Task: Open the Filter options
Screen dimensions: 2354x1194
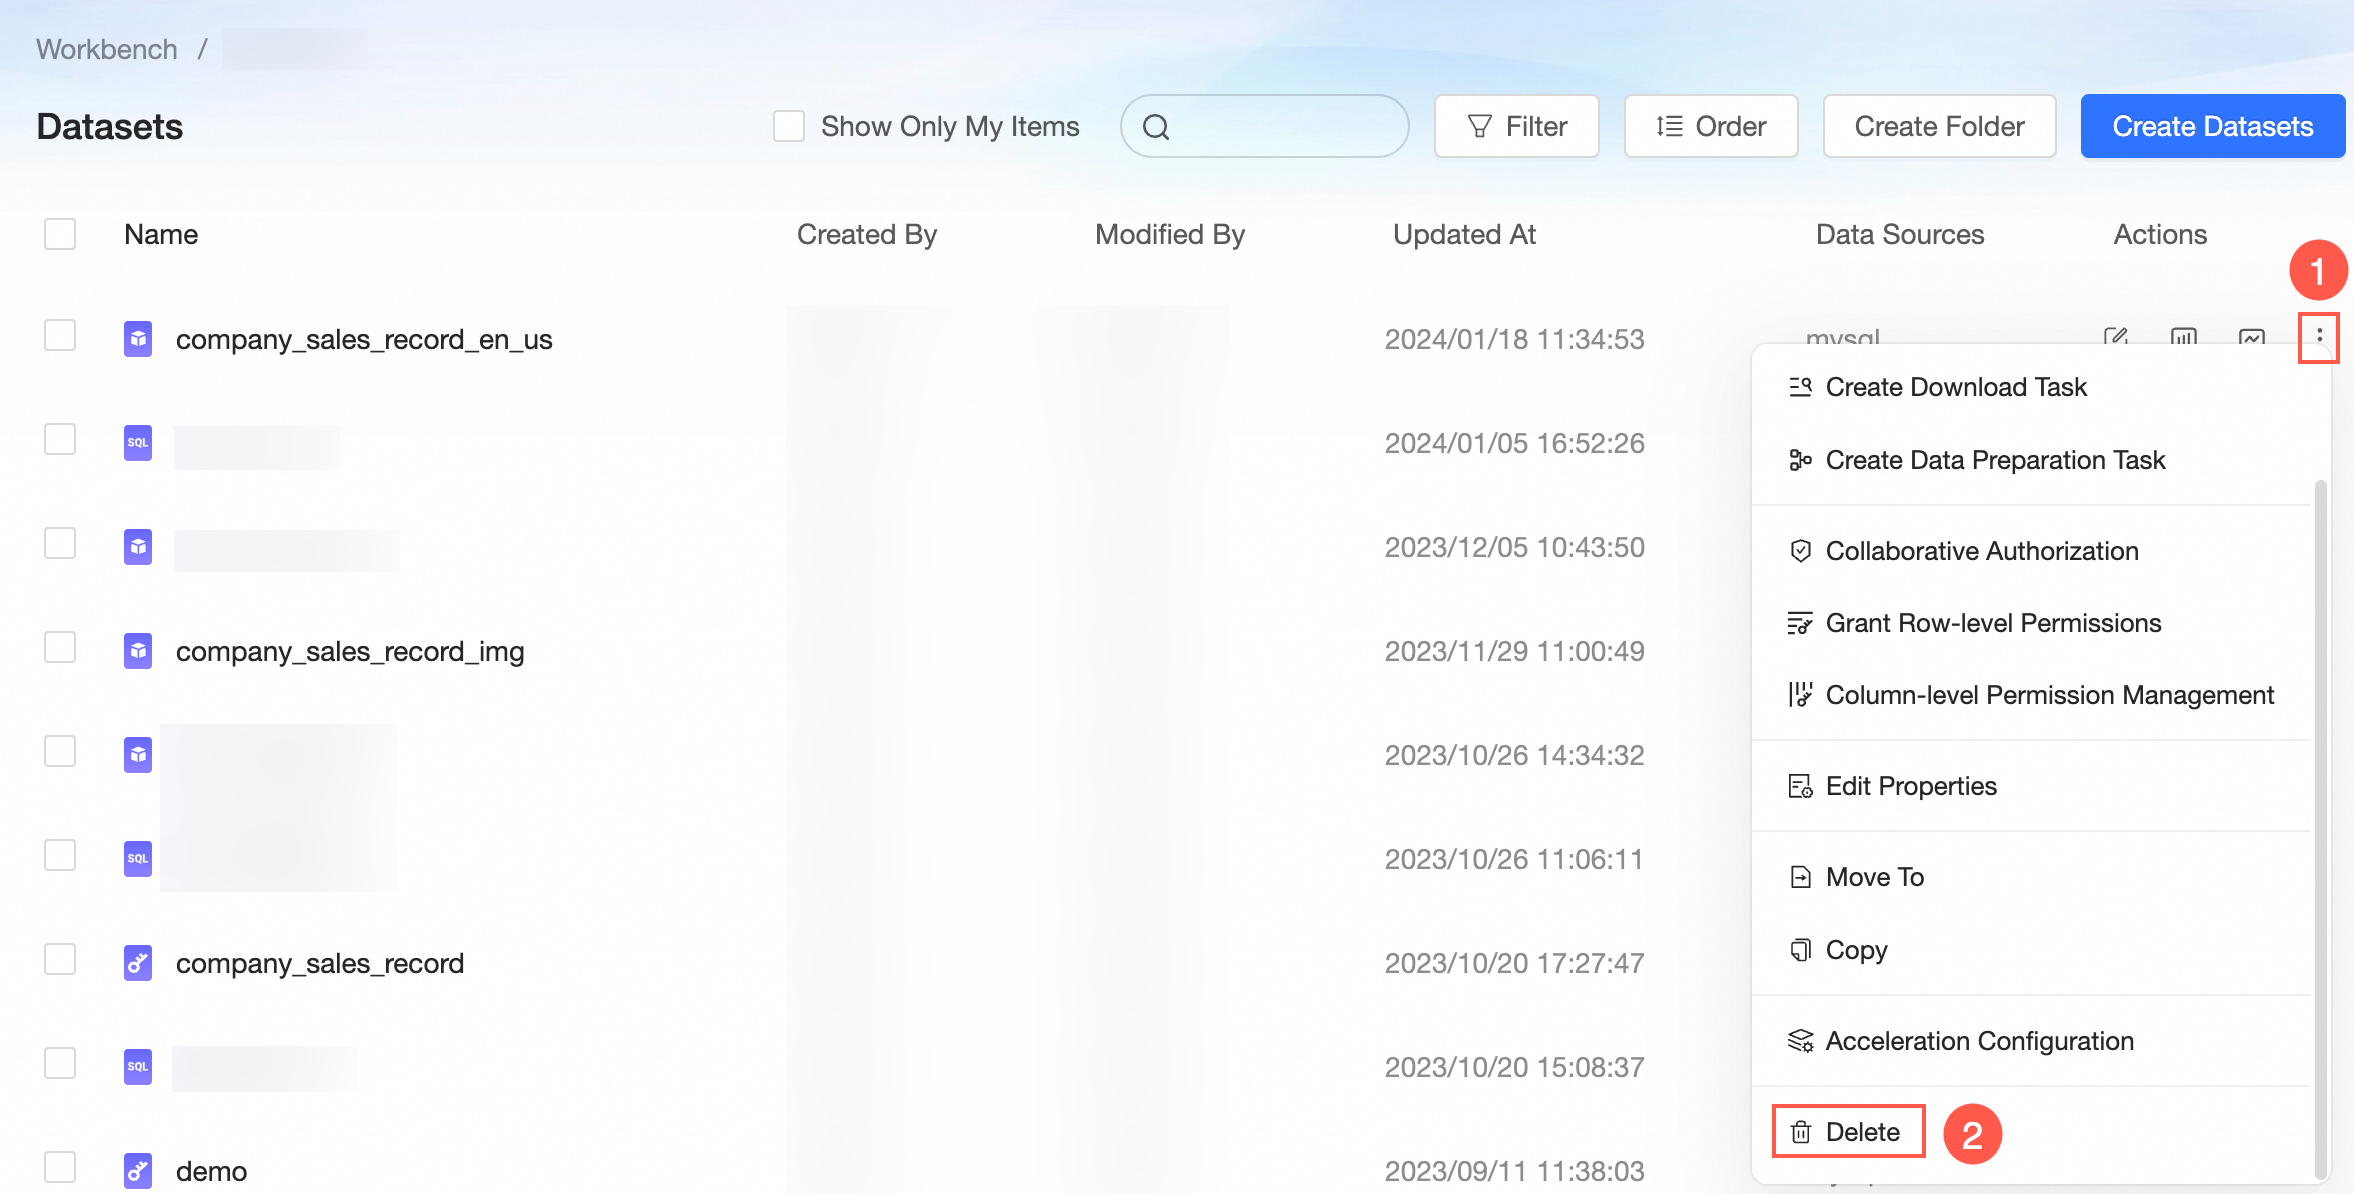Action: coord(1516,126)
